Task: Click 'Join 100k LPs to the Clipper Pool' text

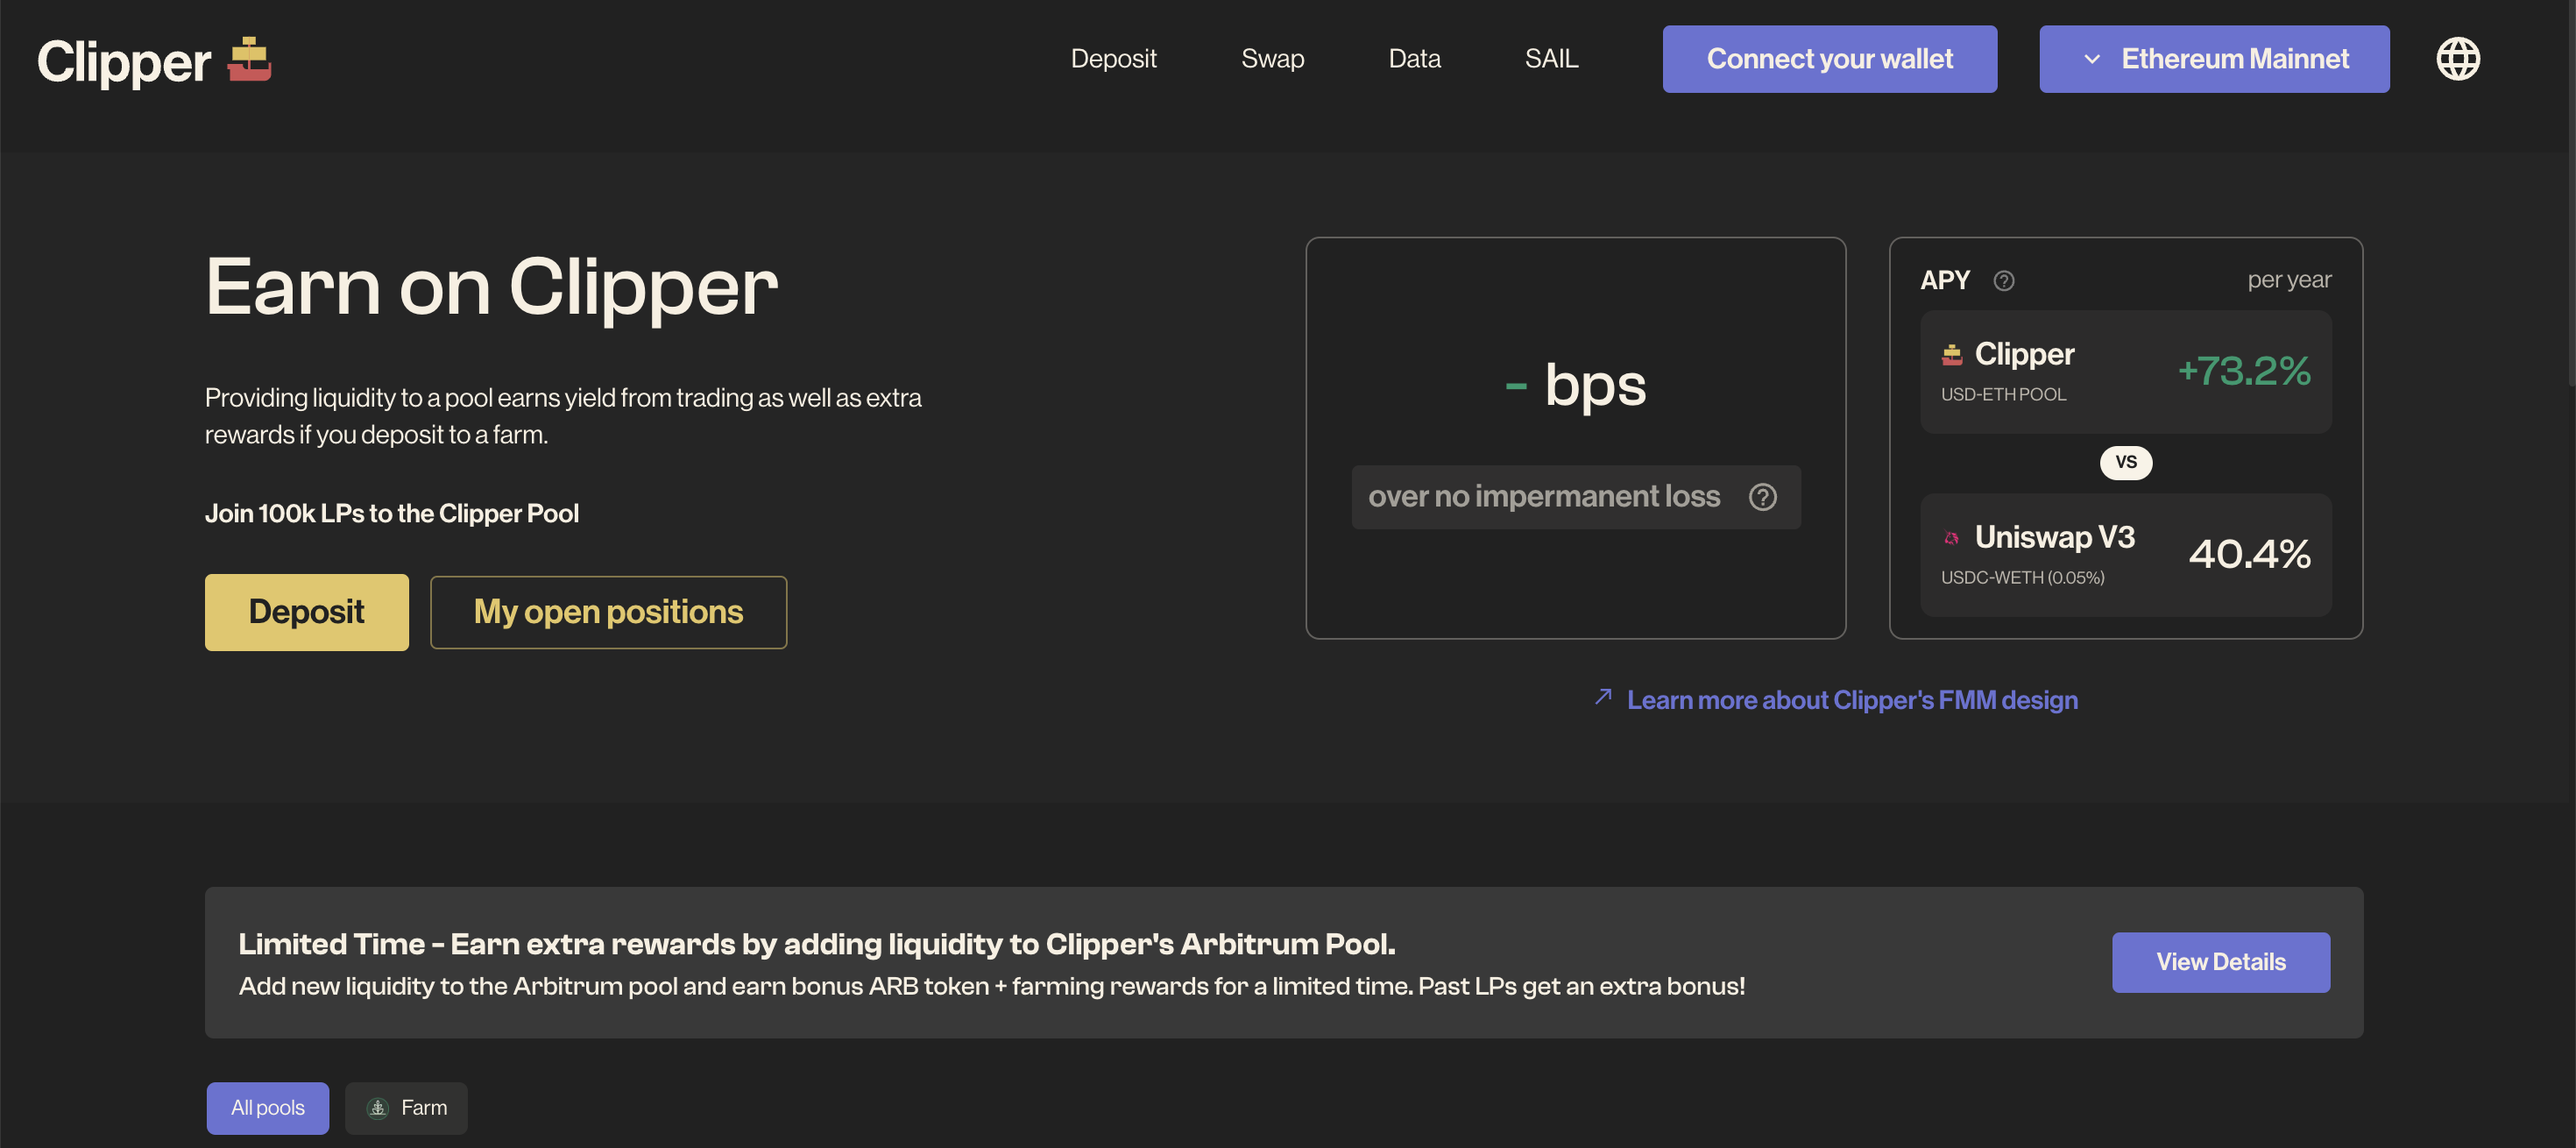Action: point(391,514)
